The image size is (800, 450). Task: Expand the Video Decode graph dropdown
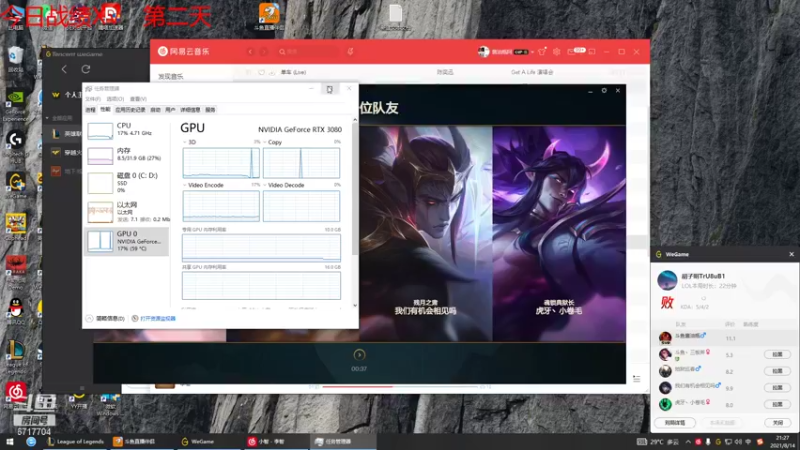[265, 185]
